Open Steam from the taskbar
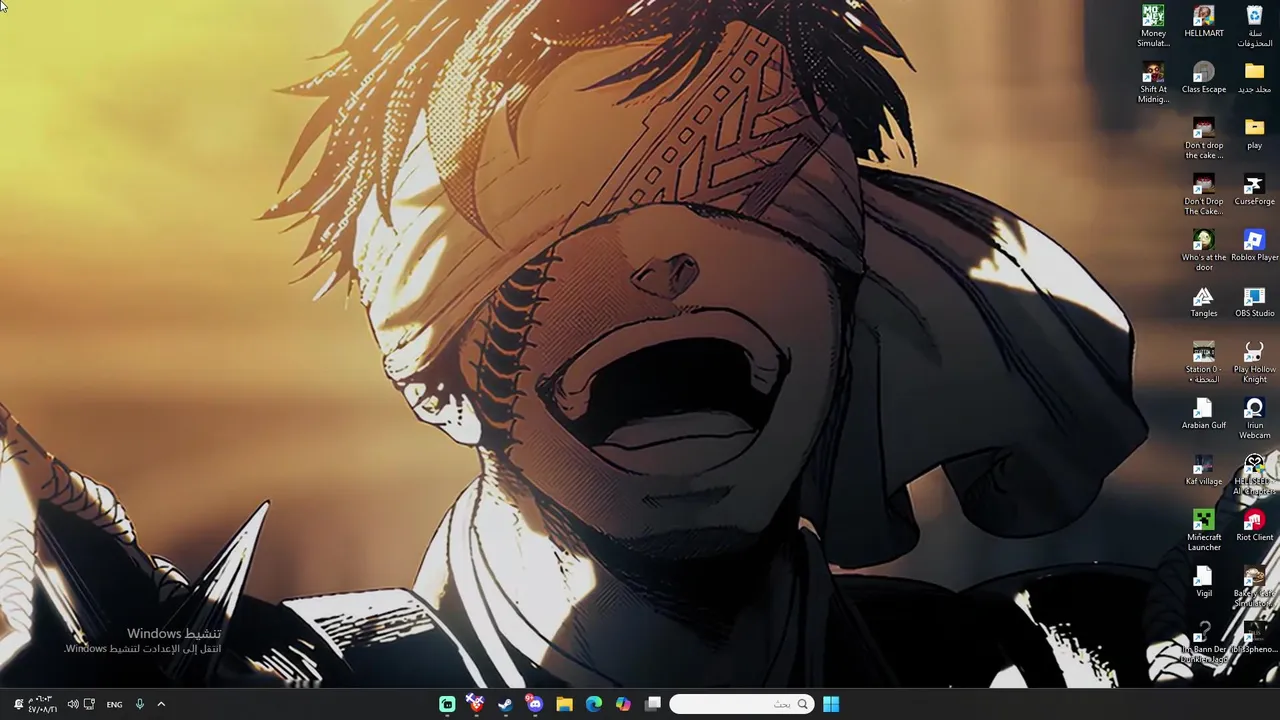The width and height of the screenshot is (1280, 720). [505, 704]
